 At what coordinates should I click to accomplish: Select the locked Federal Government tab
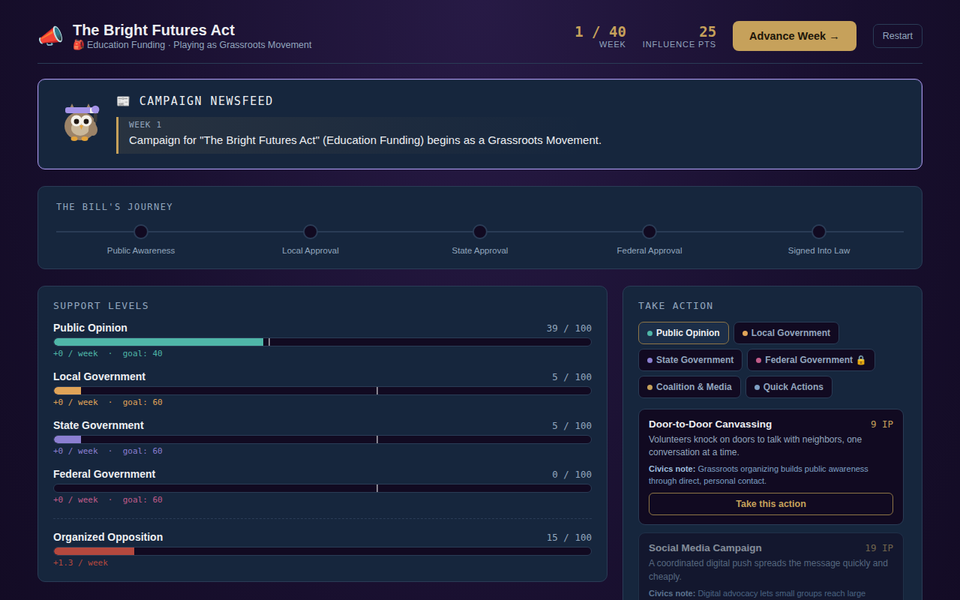[x=811, y=360]
